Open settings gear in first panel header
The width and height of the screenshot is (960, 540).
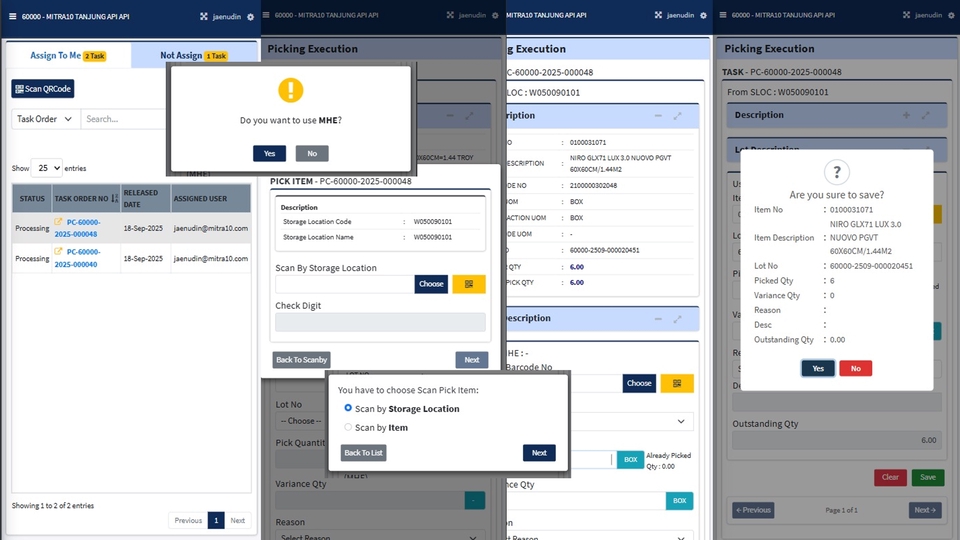point(250,17)
